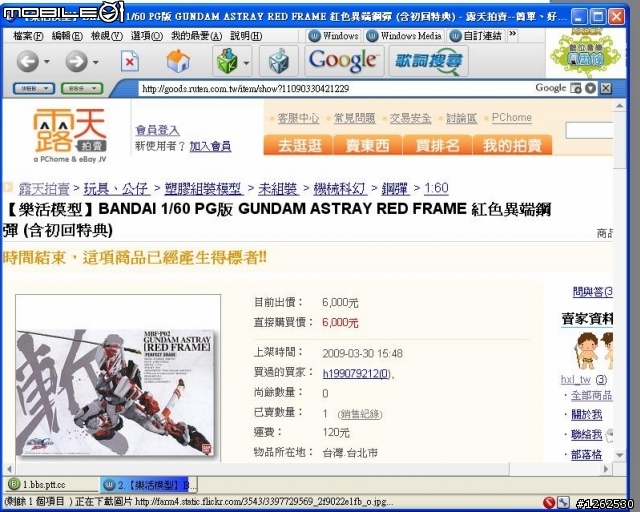
Task: Open the Home page house icon
Action: point(178,61)
